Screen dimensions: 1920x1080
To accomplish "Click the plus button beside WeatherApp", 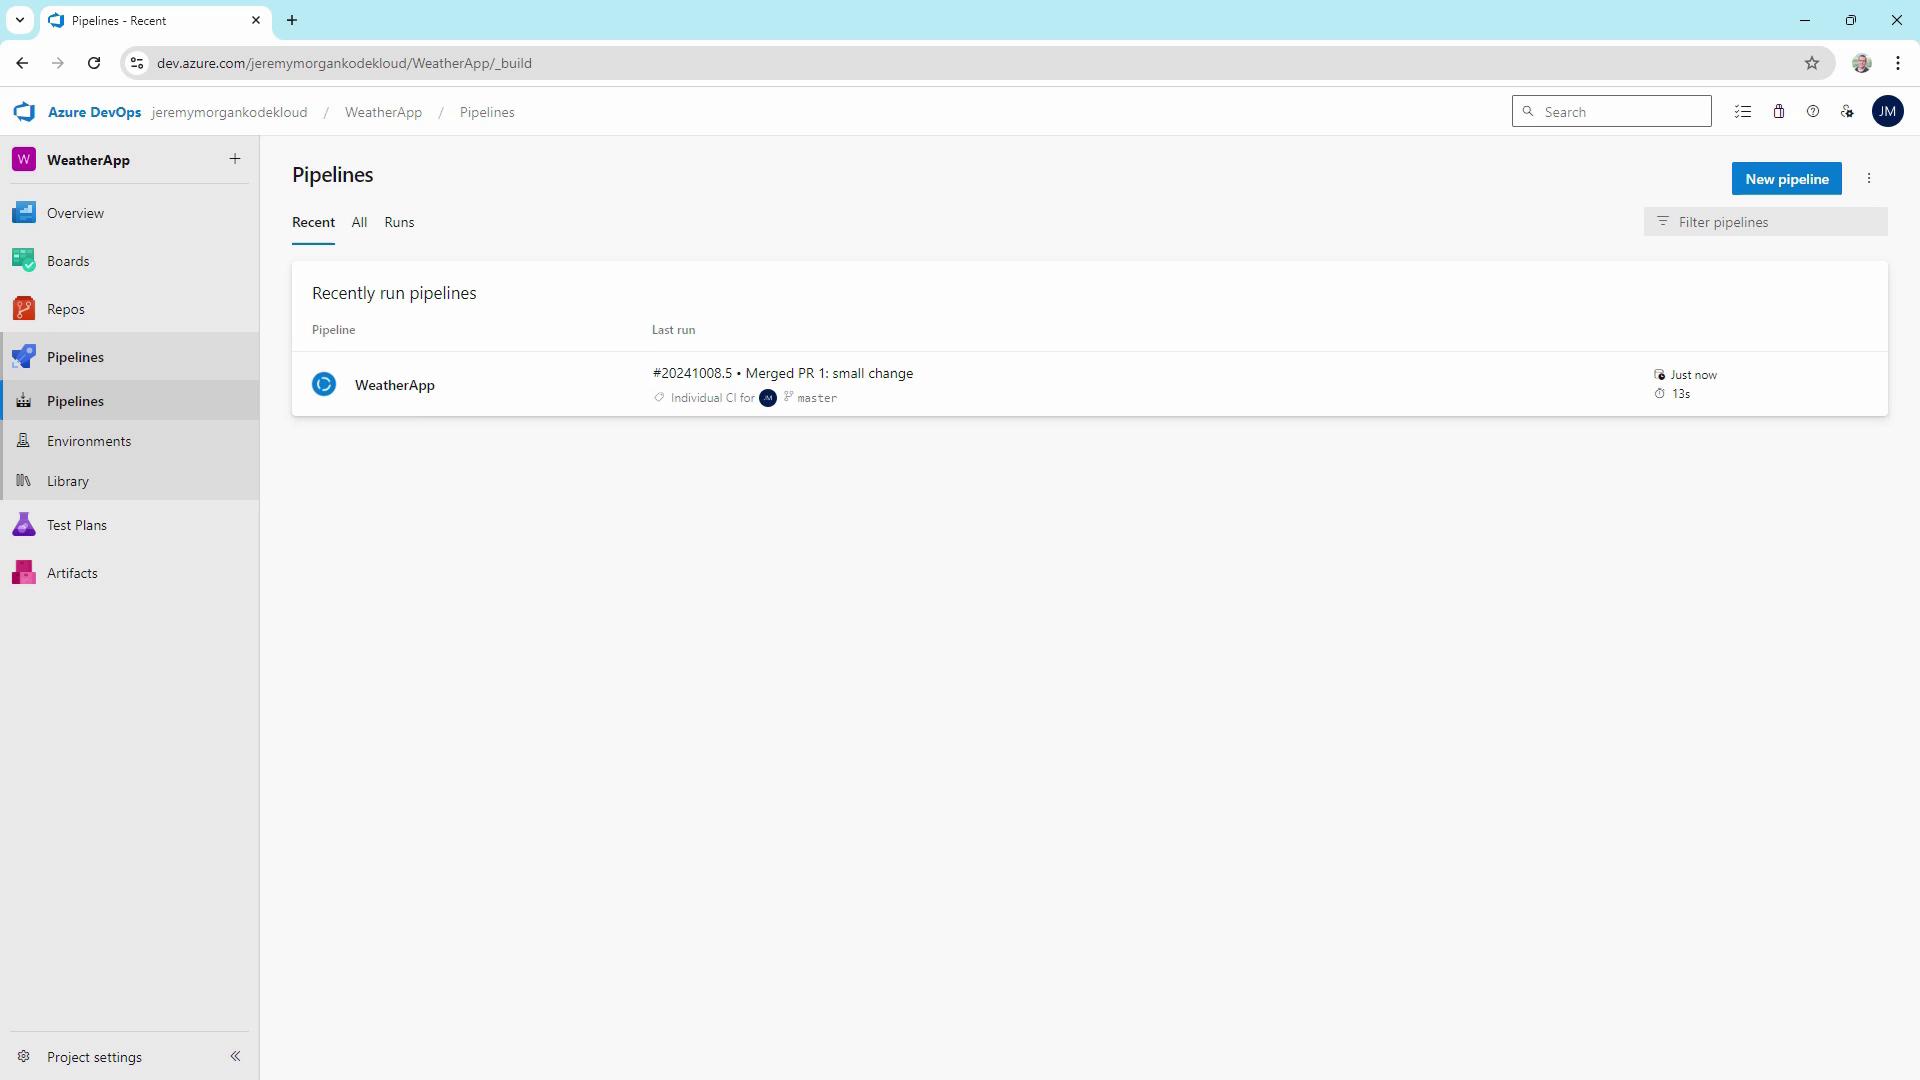I will (x=235, y=159).
